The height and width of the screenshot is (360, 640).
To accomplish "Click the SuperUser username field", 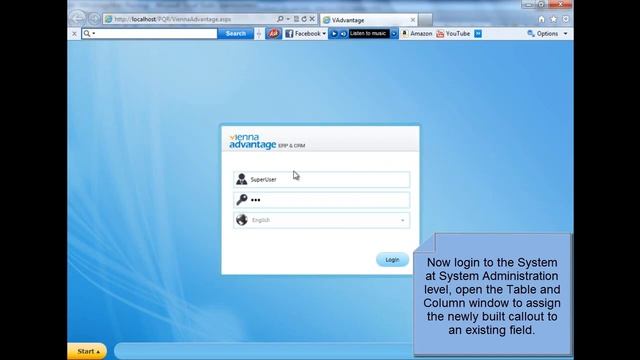I will coord(322,180).
